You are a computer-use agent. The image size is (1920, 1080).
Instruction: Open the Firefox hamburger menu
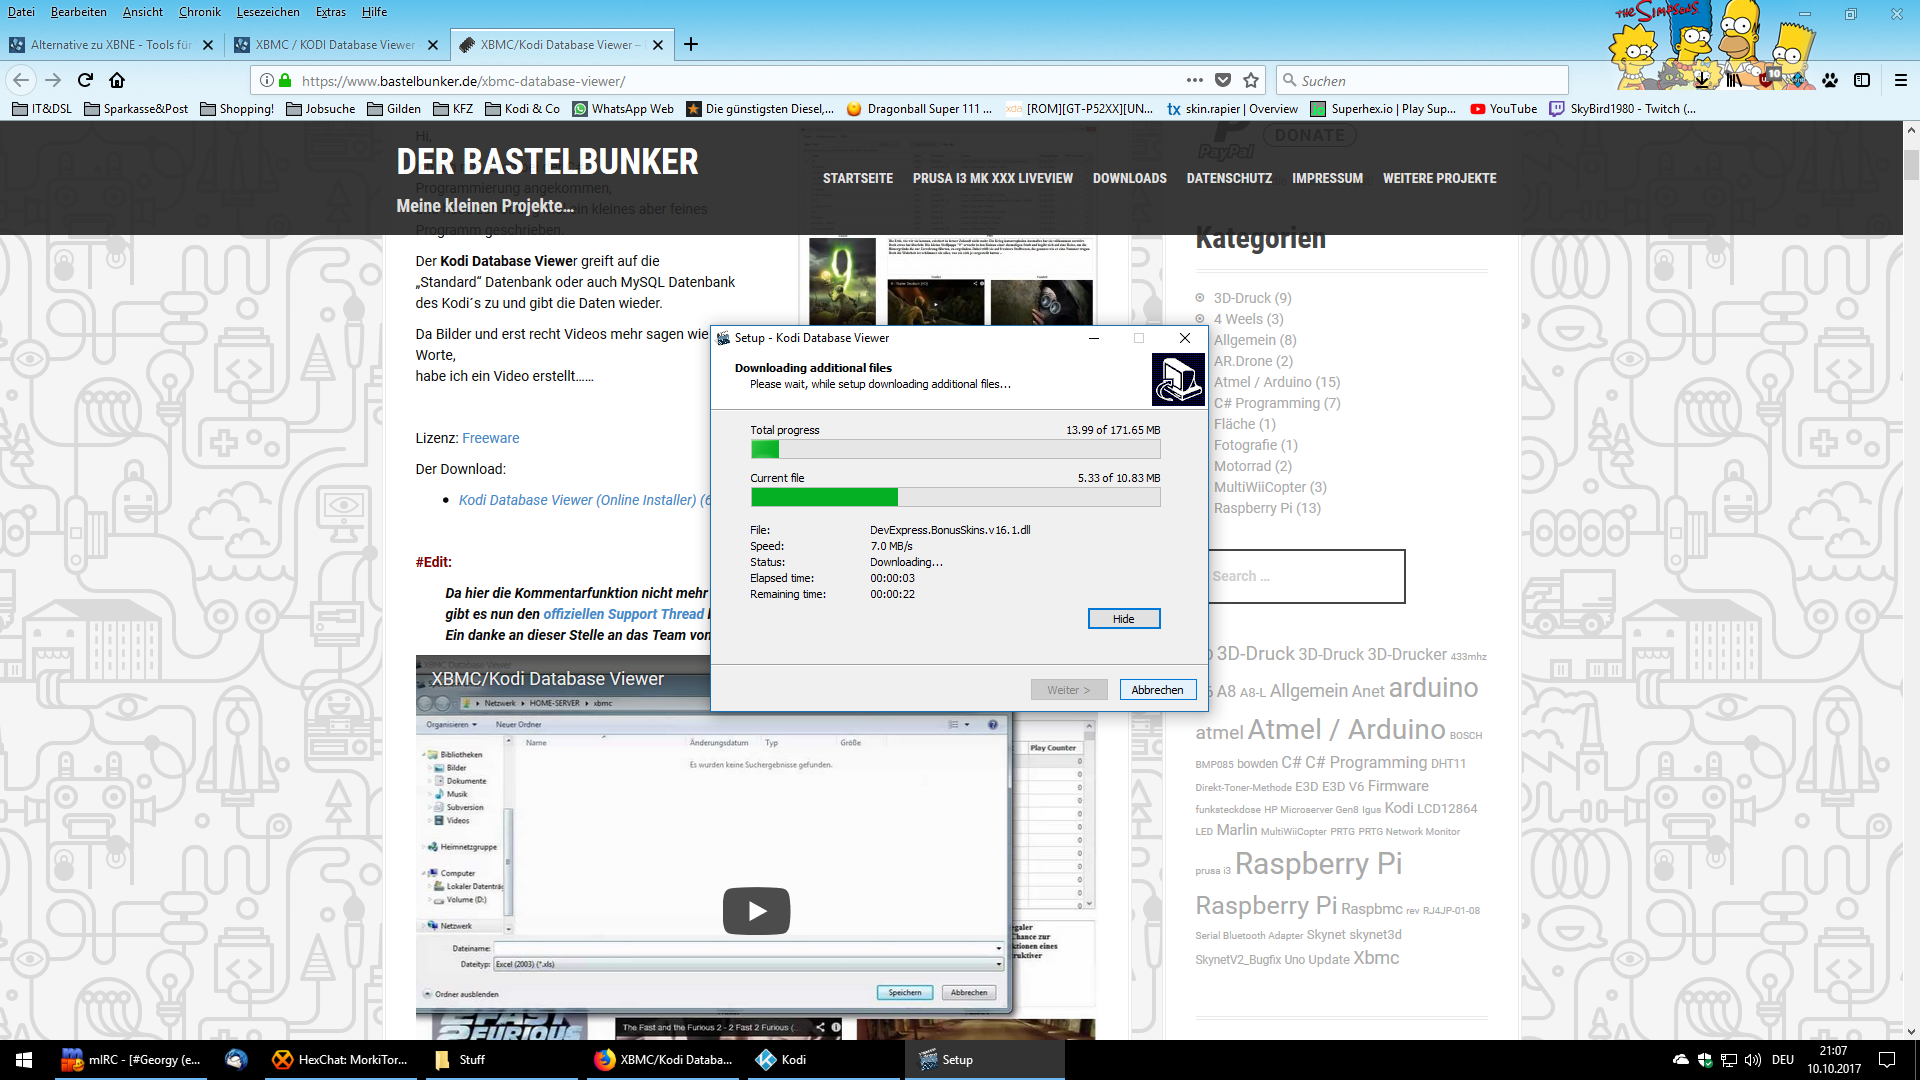1901,80
